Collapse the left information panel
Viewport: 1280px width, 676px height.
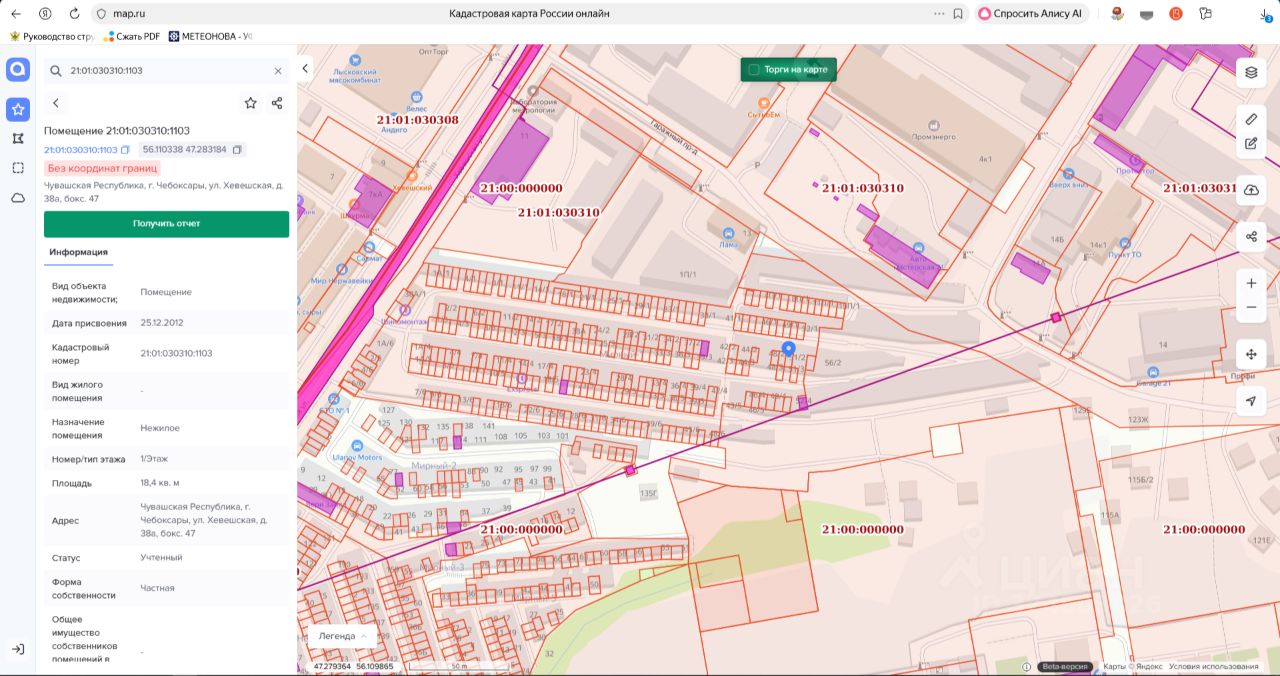click(x=306, y=69)
